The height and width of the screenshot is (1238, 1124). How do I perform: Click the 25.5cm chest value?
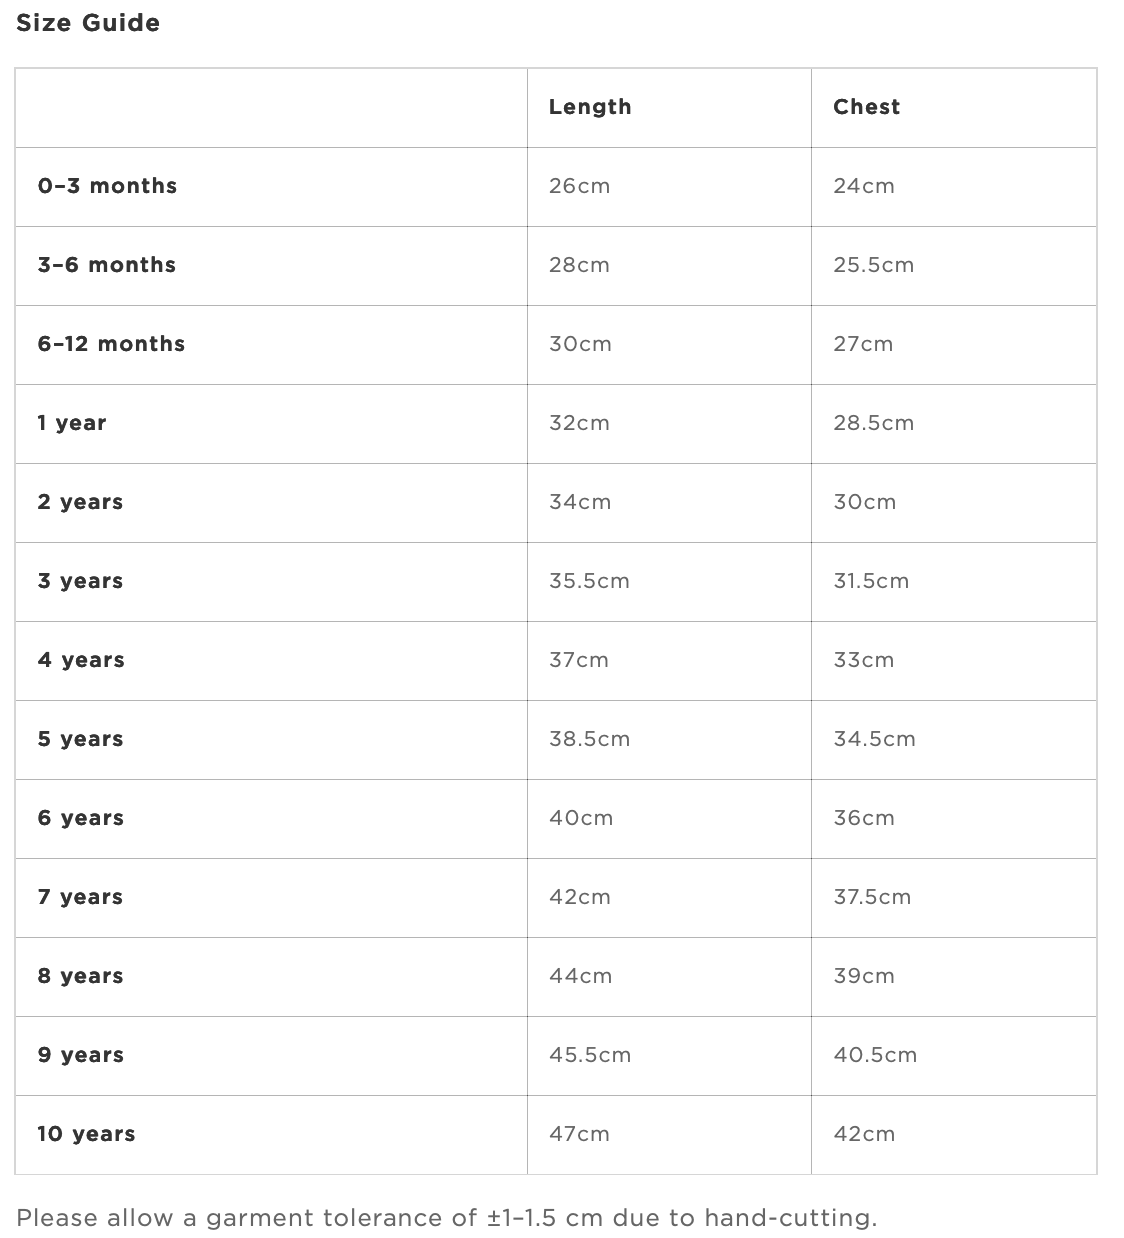(873, 265)
